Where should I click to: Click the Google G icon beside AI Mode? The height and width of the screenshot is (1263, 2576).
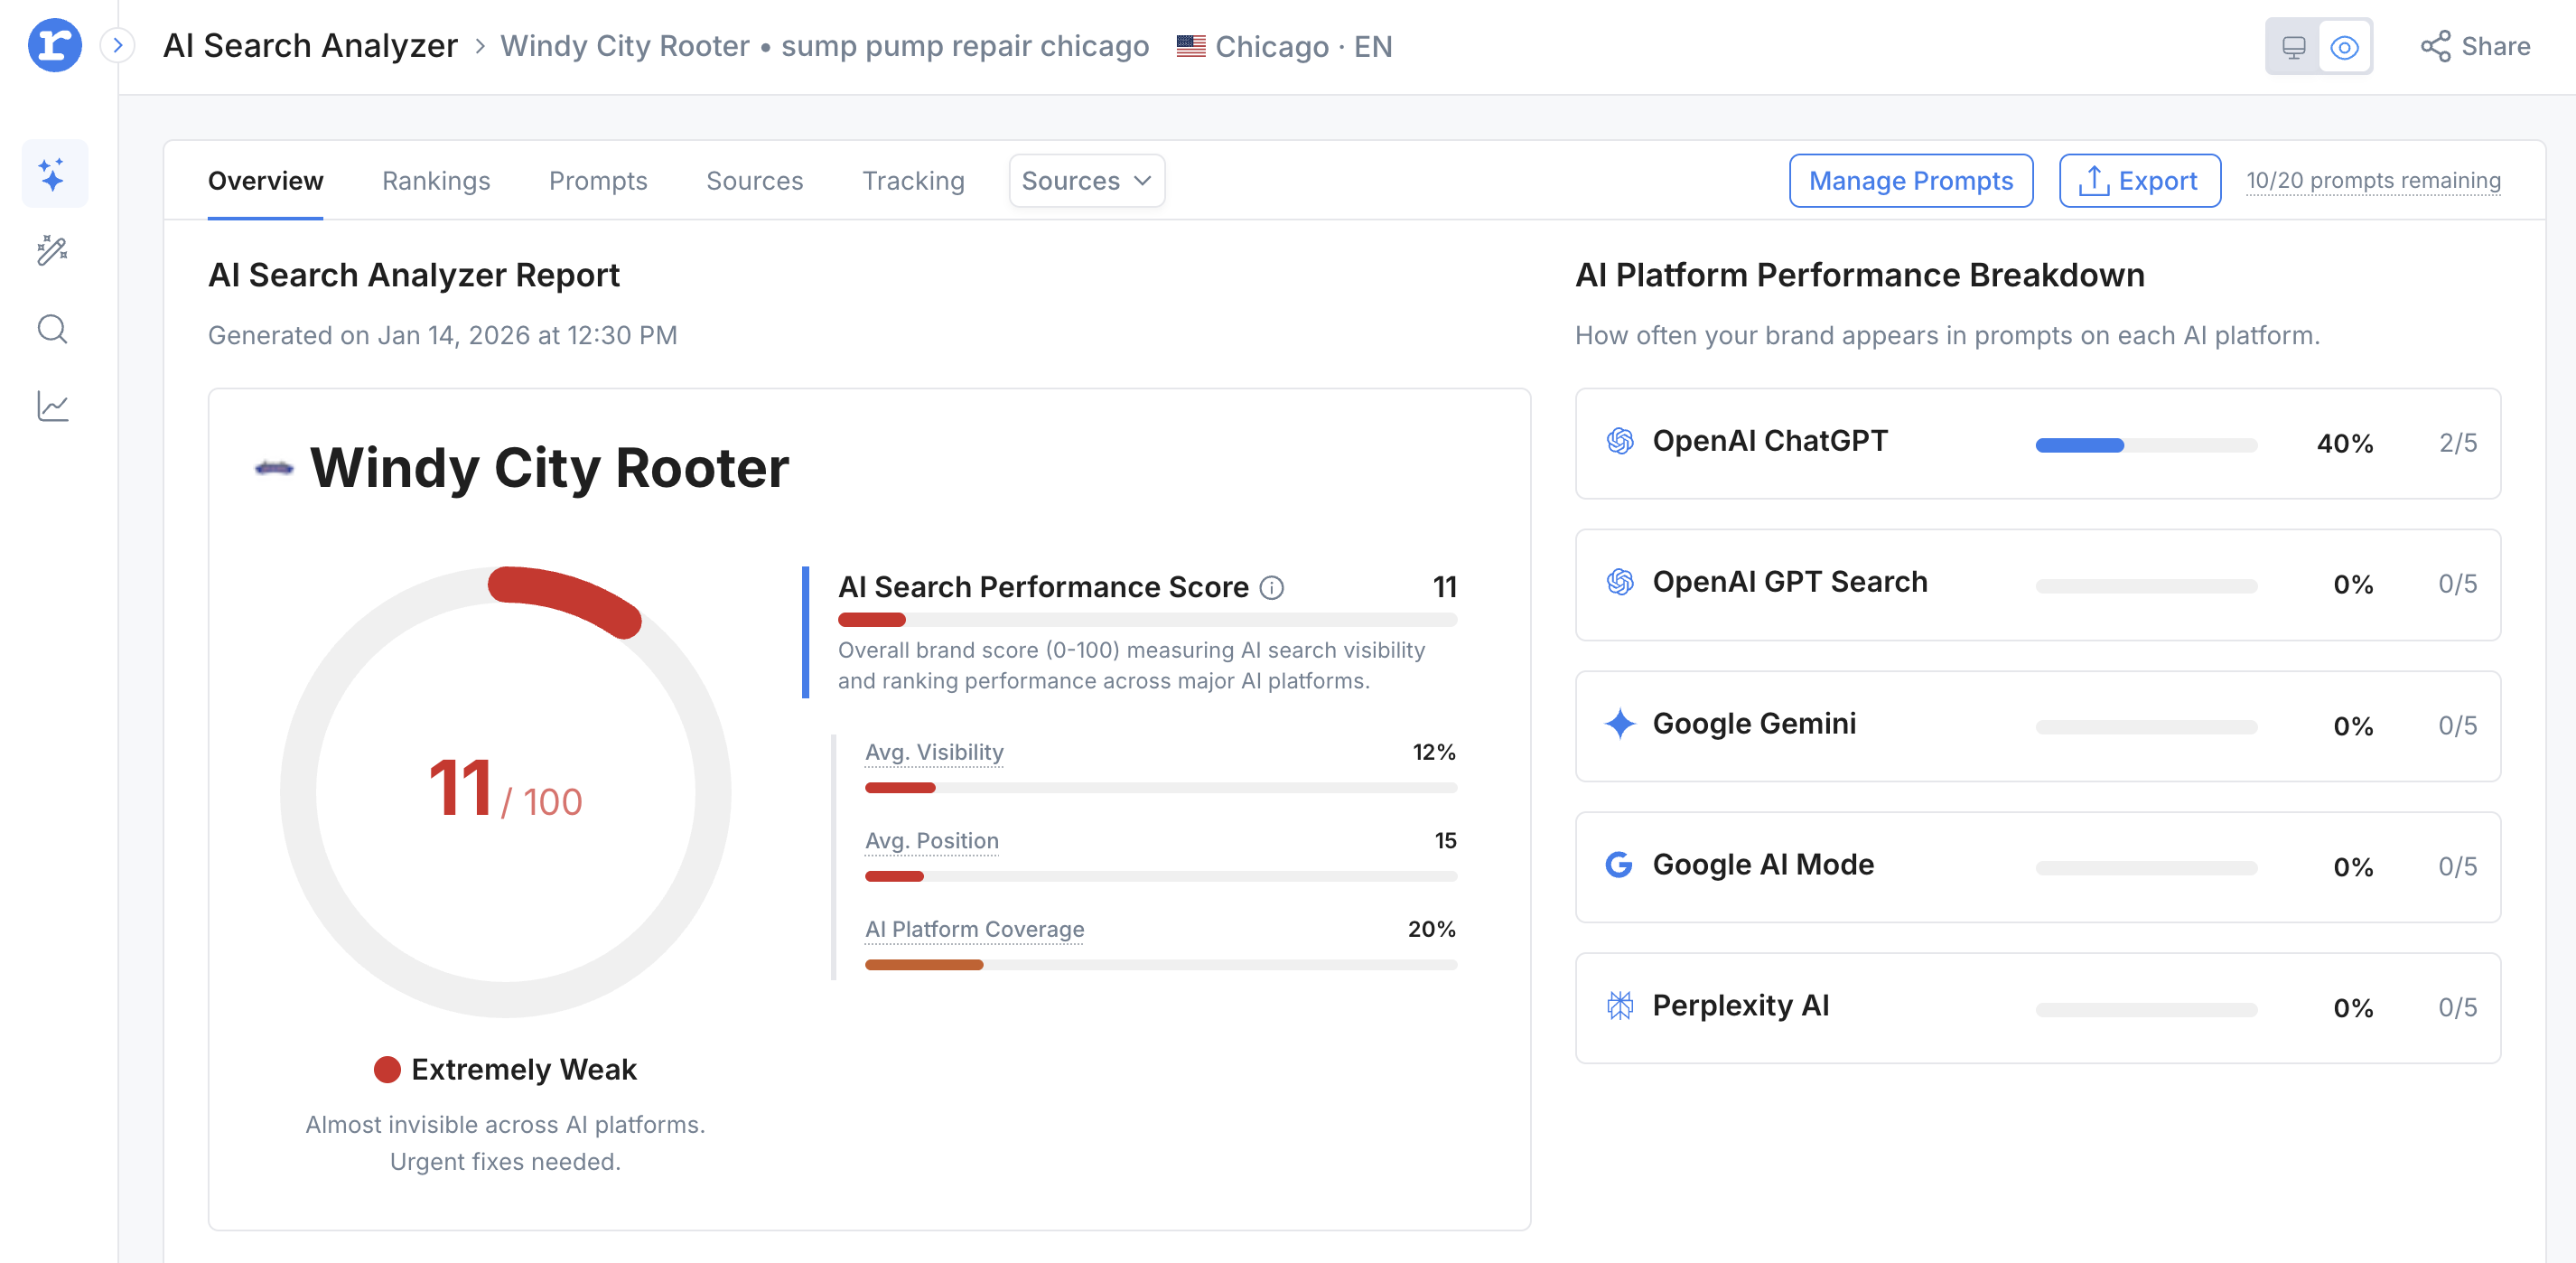1621,864
